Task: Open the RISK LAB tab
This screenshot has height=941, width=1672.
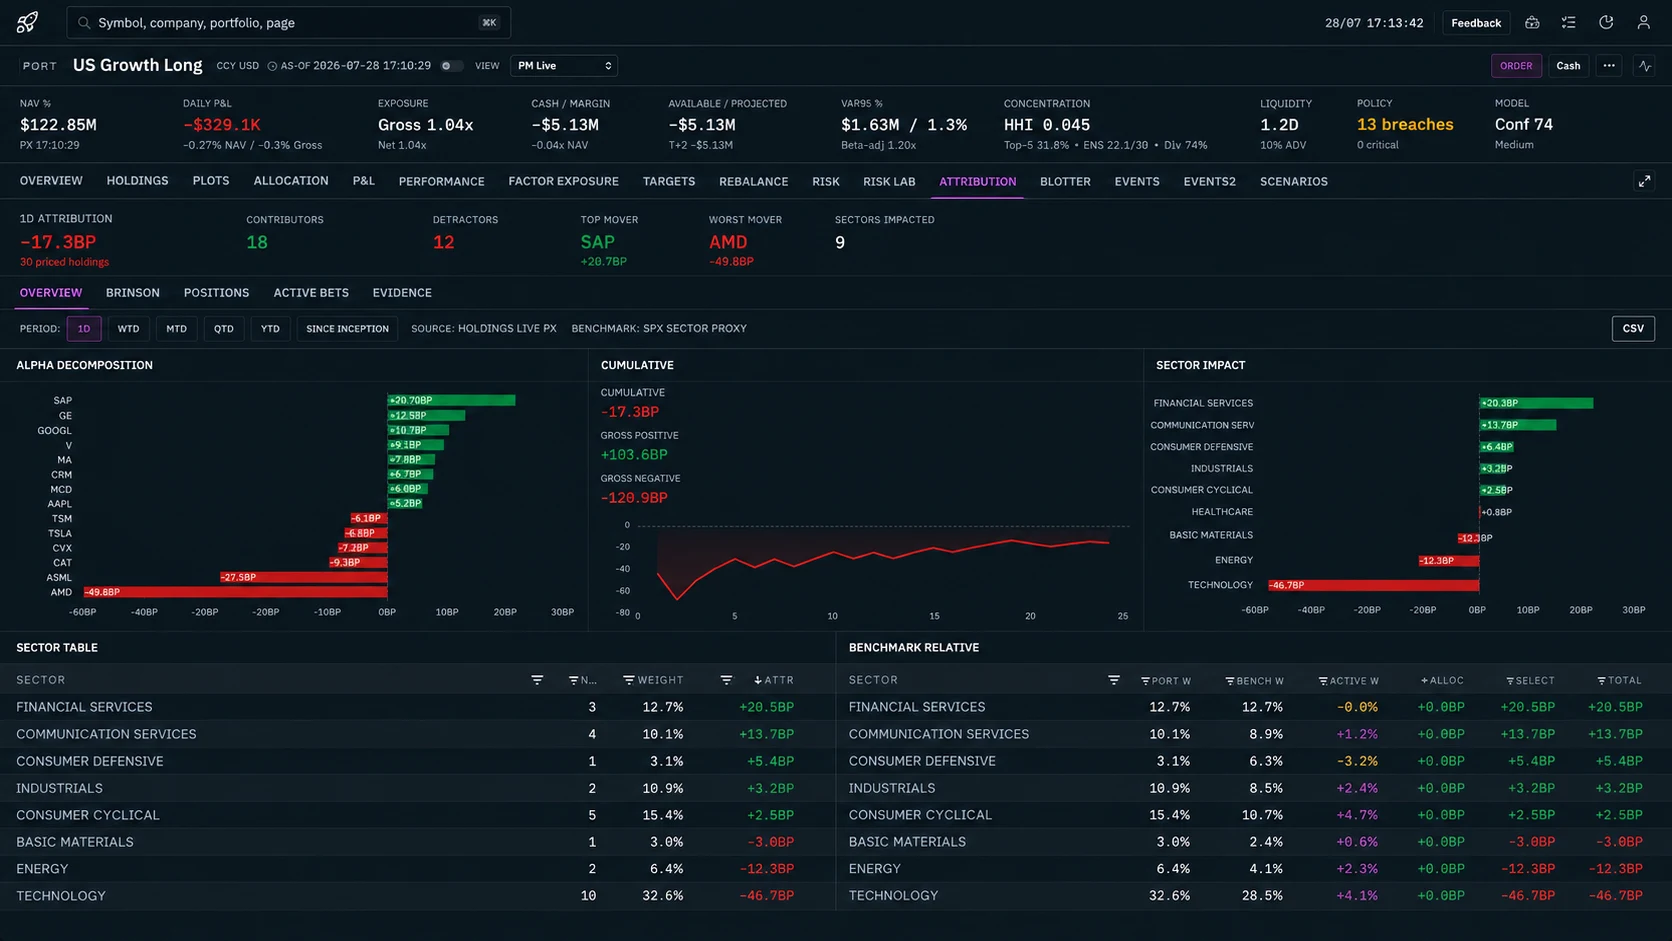Action: [x=889, y=181]
